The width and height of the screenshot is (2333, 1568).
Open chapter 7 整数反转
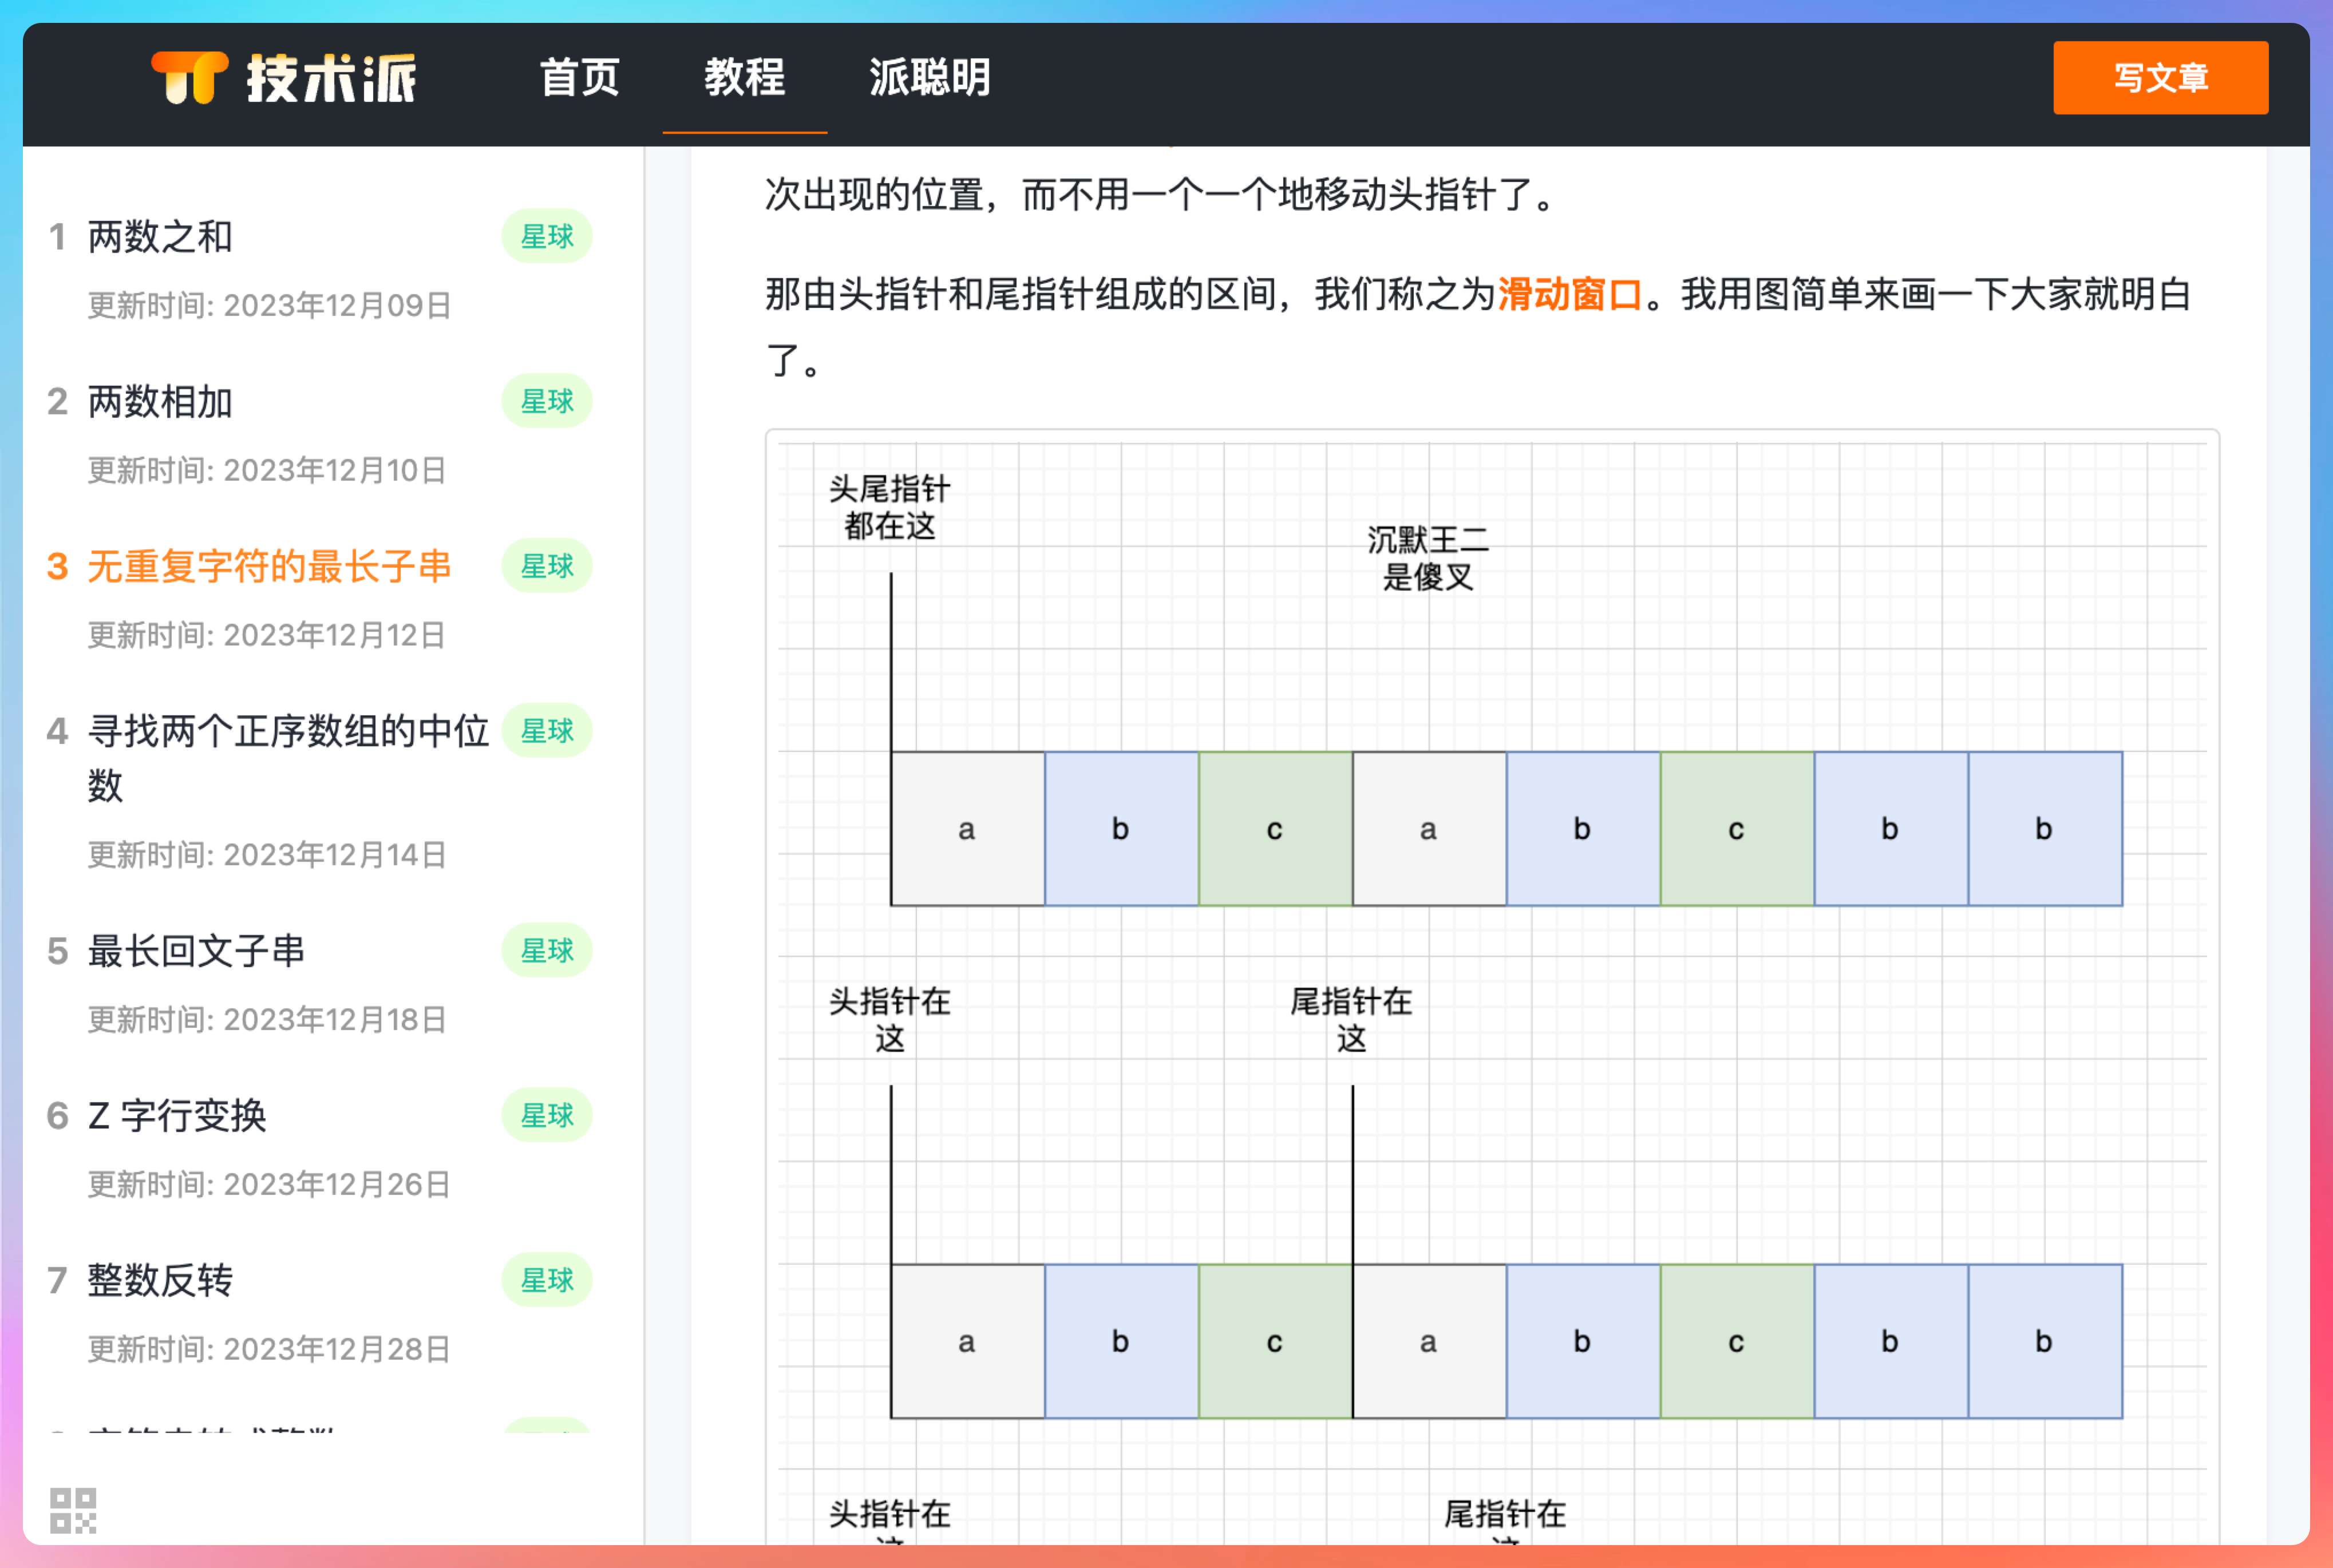click(x=160, y=1281)
